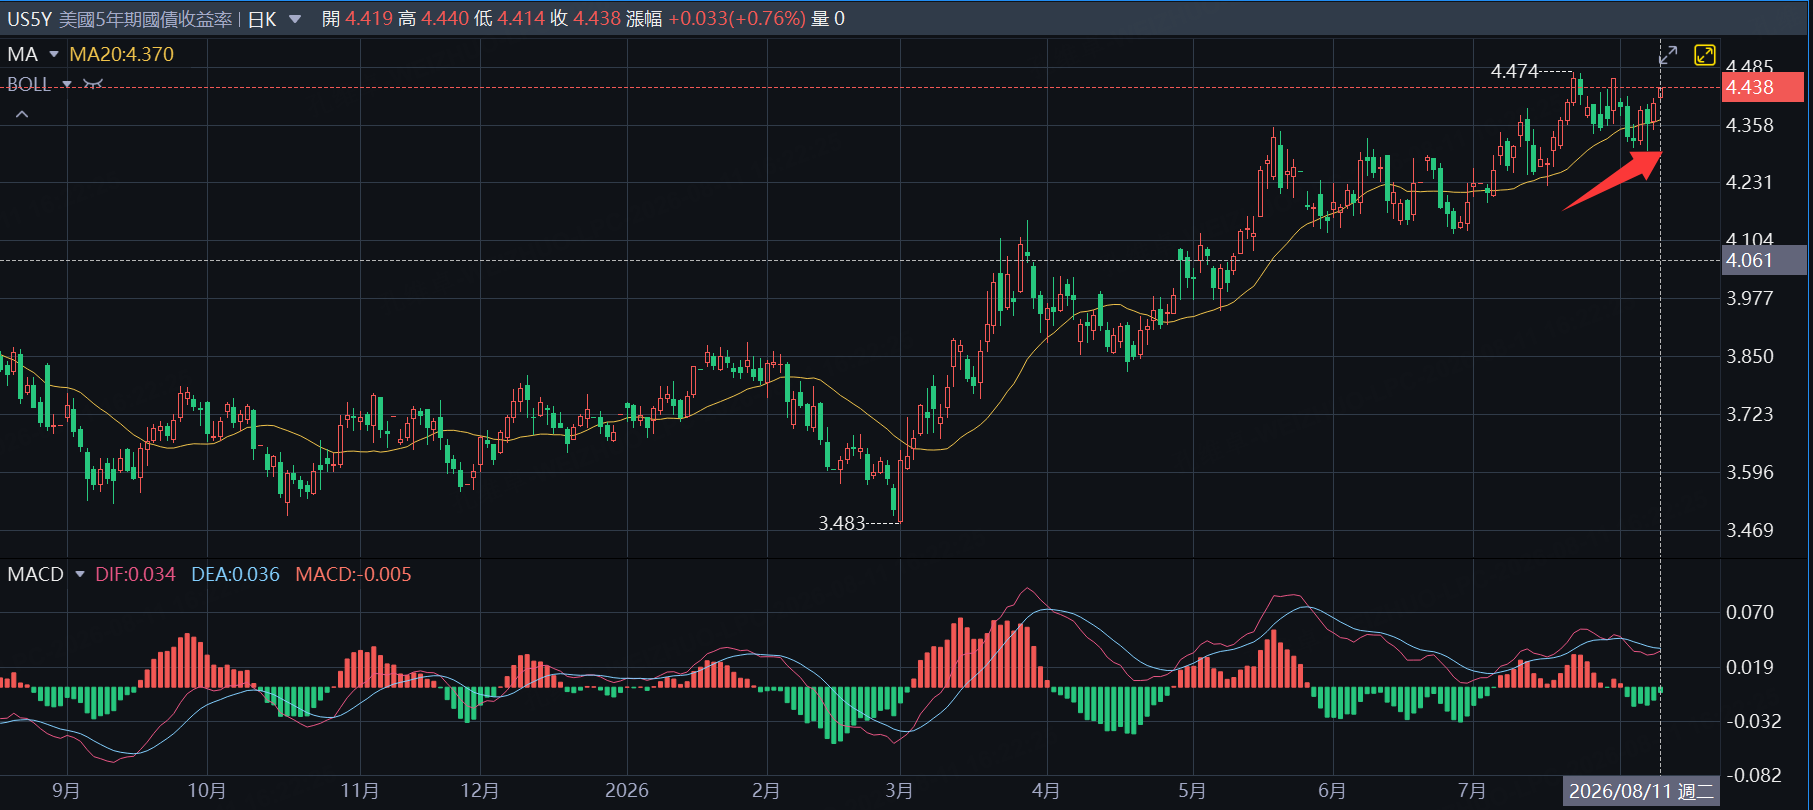Viewport: 1813px width, 810px height.
Task: Open the MA indicator dropdown arrow
Action: coord(54,54)
